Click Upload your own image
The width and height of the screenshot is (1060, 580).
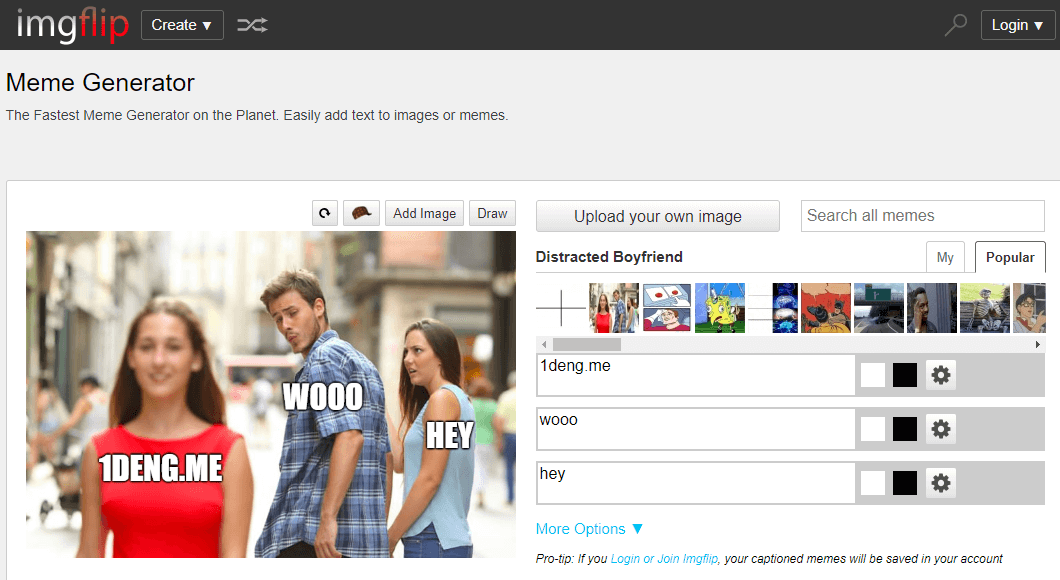pos(658,216)
